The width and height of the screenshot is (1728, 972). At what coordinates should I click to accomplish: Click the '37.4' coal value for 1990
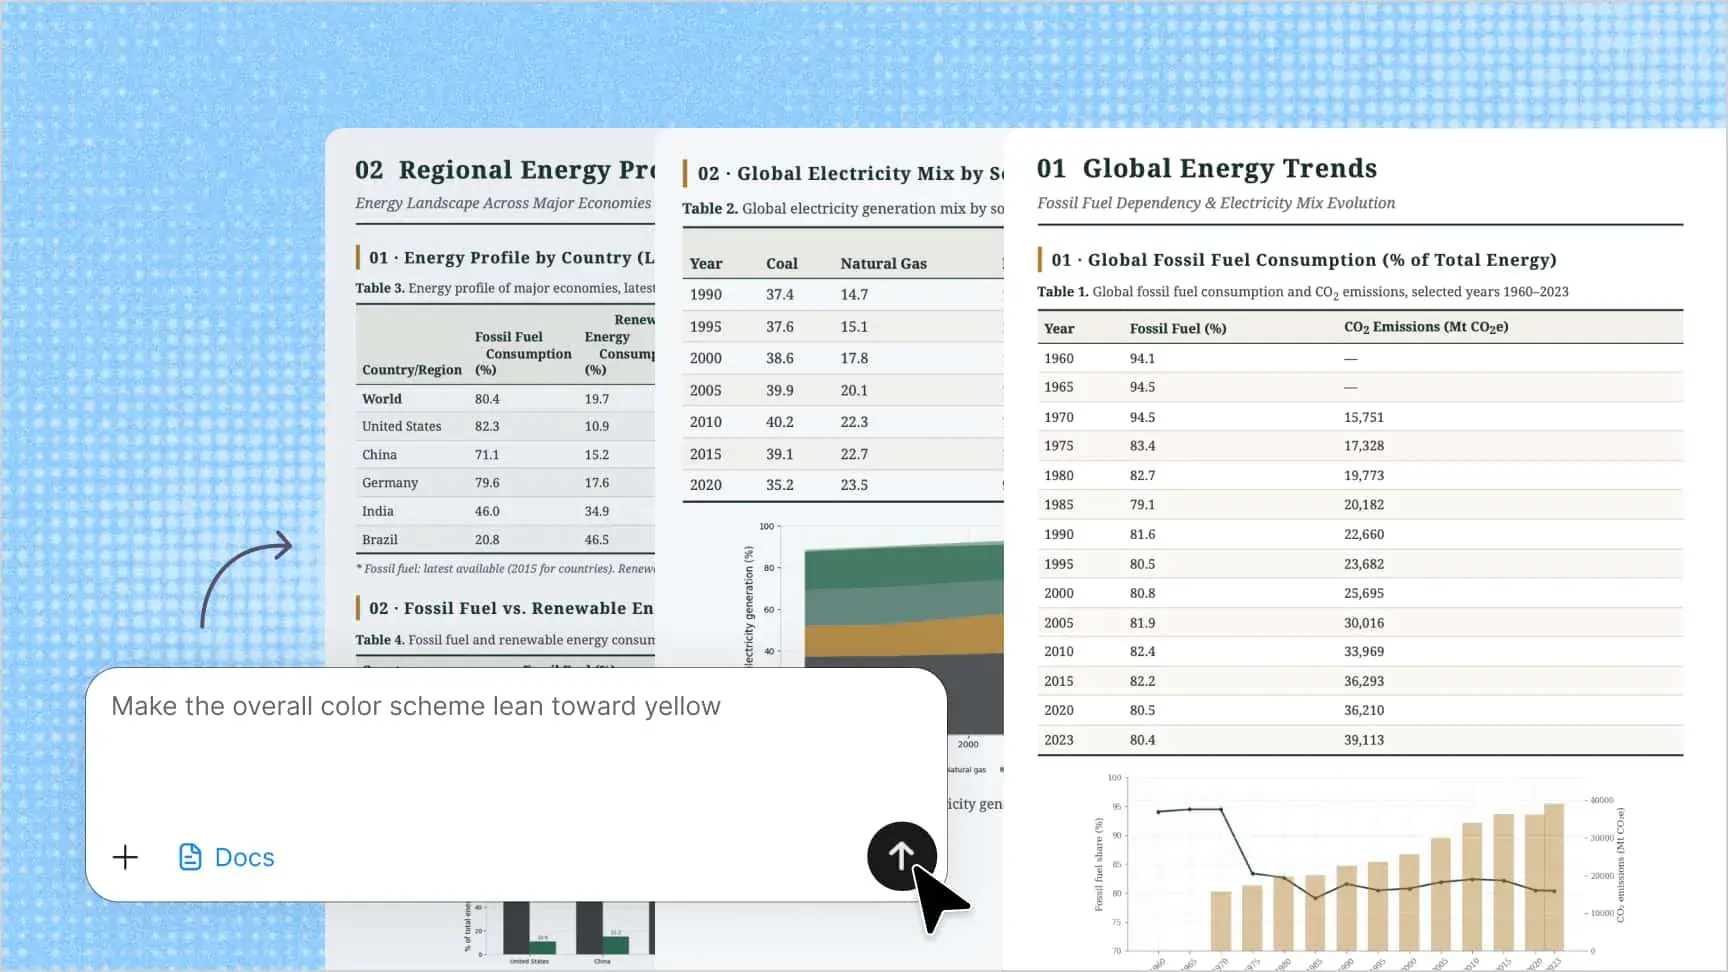click(780, 295)
